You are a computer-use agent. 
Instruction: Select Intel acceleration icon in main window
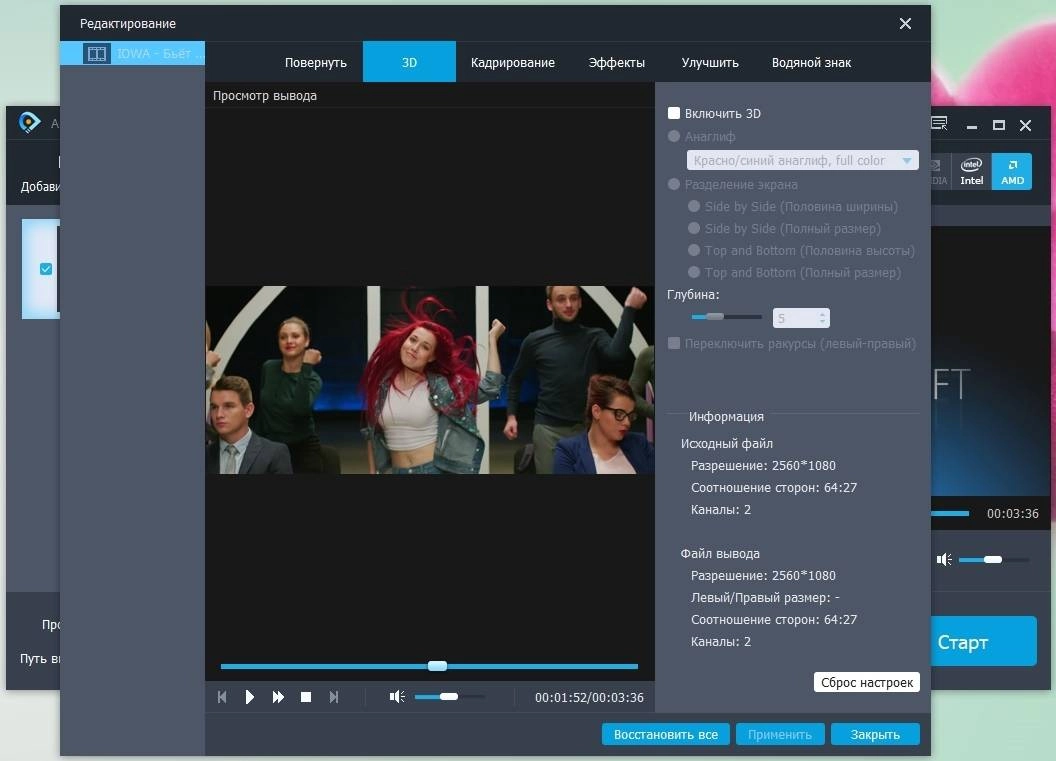971,171
